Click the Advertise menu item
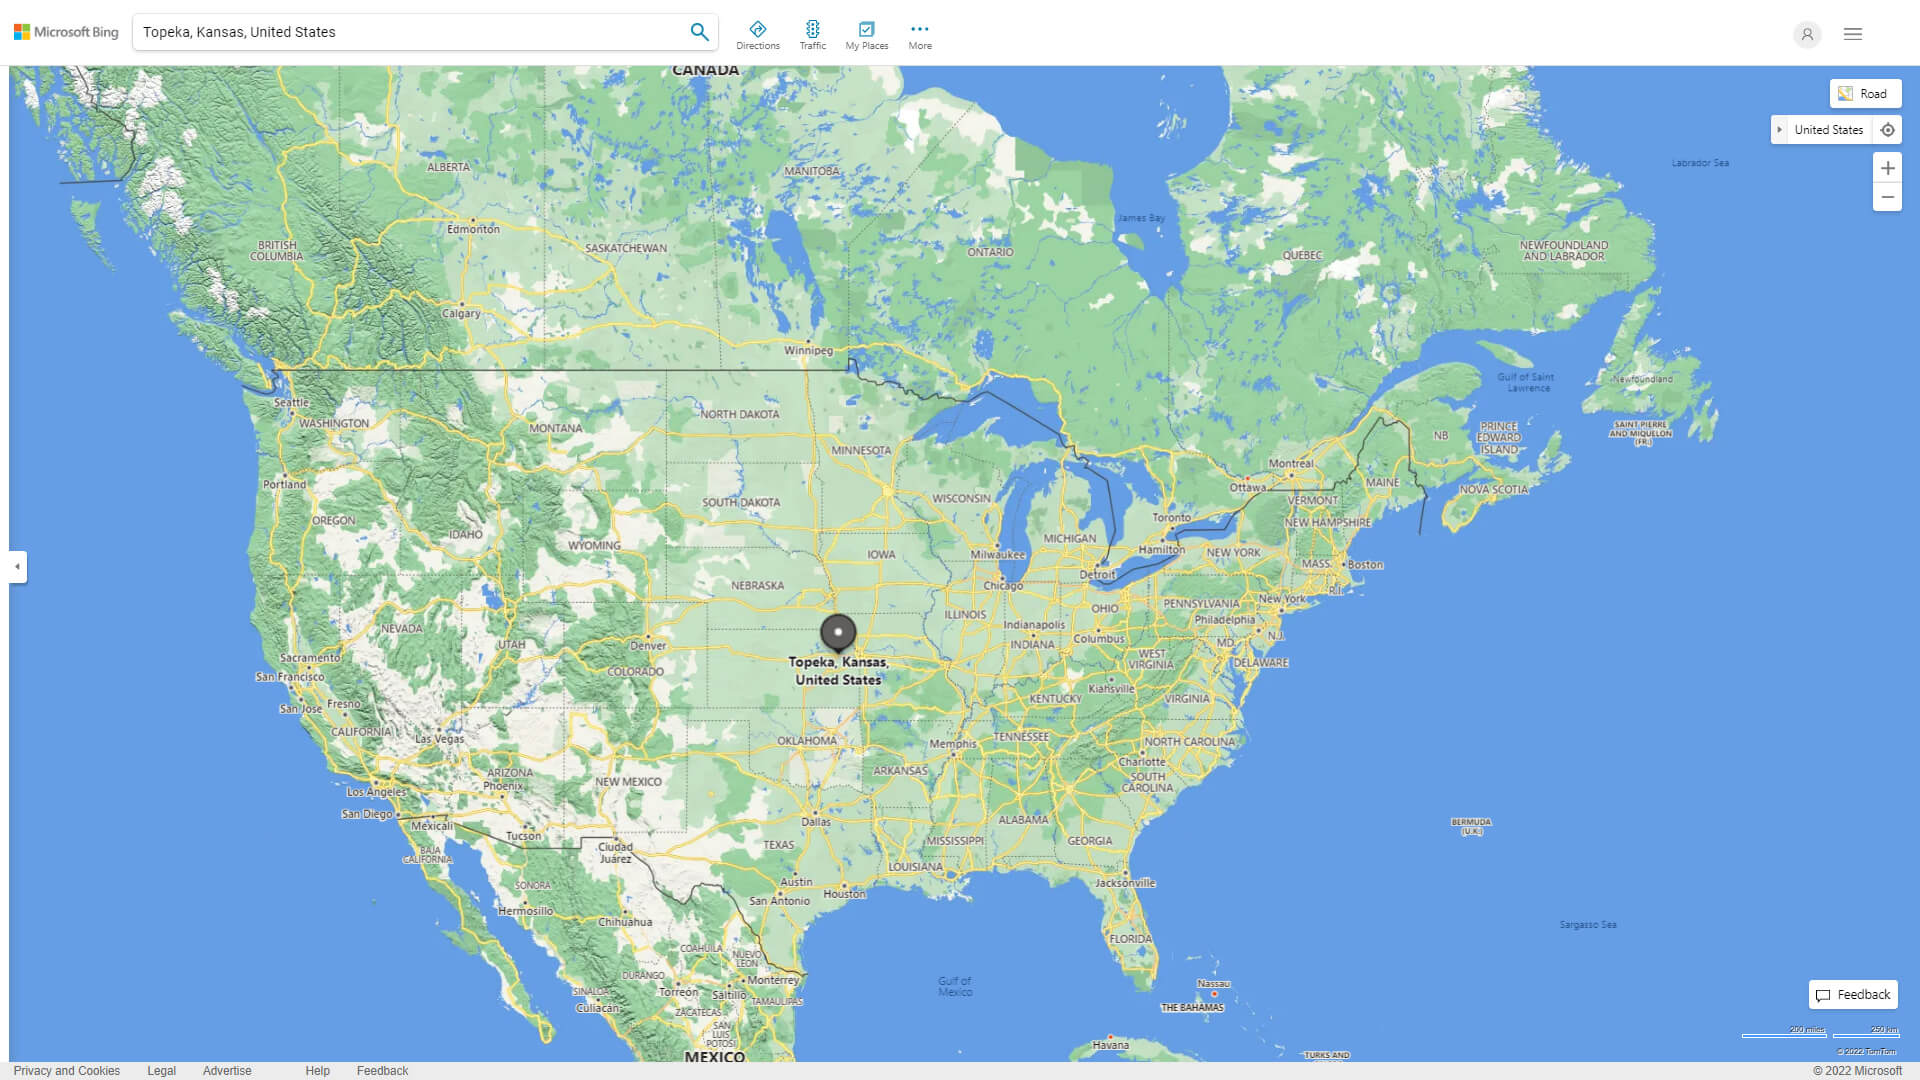Screen dimensions: 1920x1080 click(228, 1071)
